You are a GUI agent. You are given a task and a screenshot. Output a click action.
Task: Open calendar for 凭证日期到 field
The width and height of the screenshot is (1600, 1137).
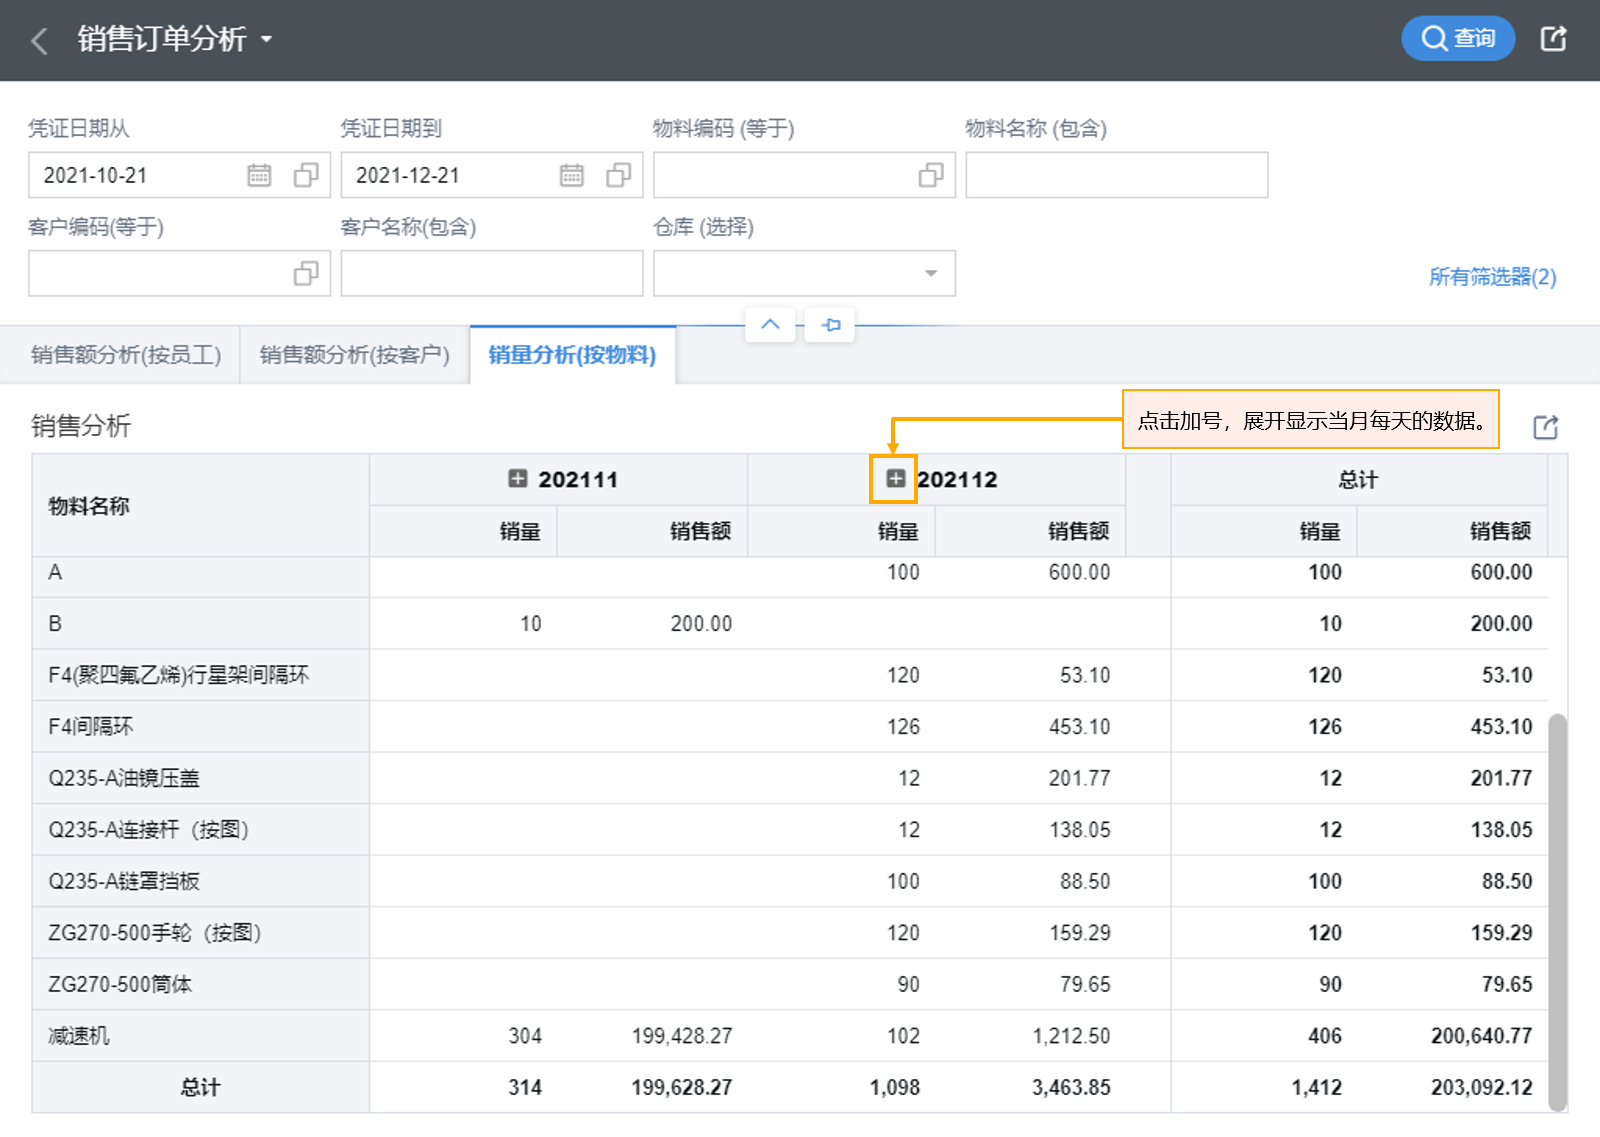pos(572,175)
